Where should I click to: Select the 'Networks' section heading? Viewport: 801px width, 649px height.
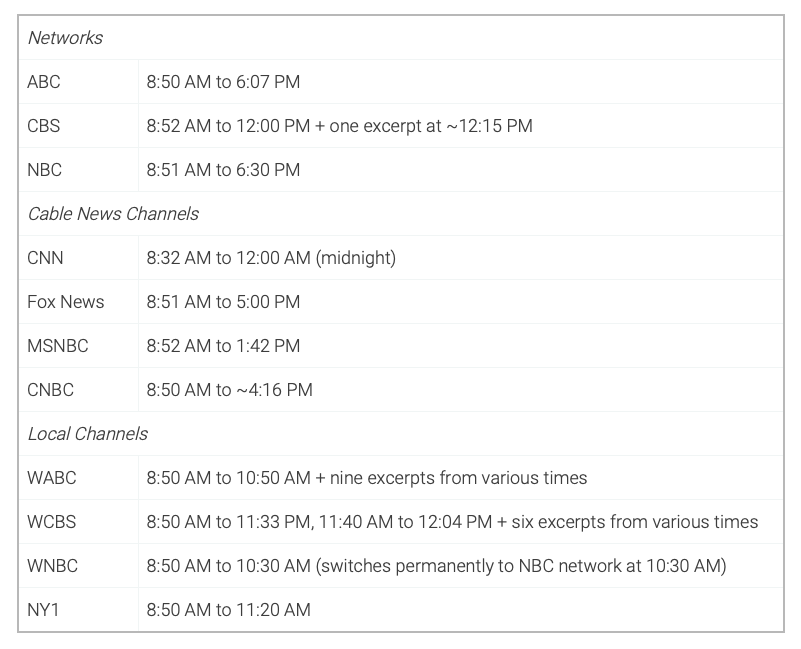point(65,38)
